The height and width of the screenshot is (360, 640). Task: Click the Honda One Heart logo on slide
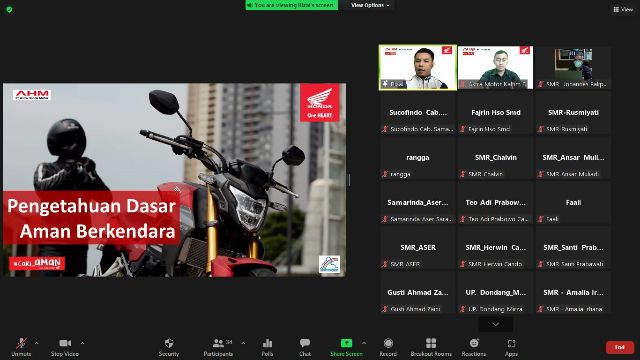coord(320,102)
